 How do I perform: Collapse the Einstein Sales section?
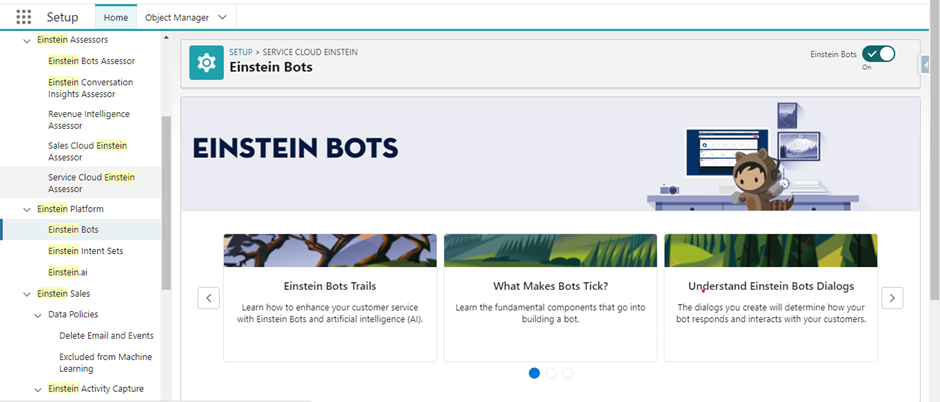click(26, 294)
